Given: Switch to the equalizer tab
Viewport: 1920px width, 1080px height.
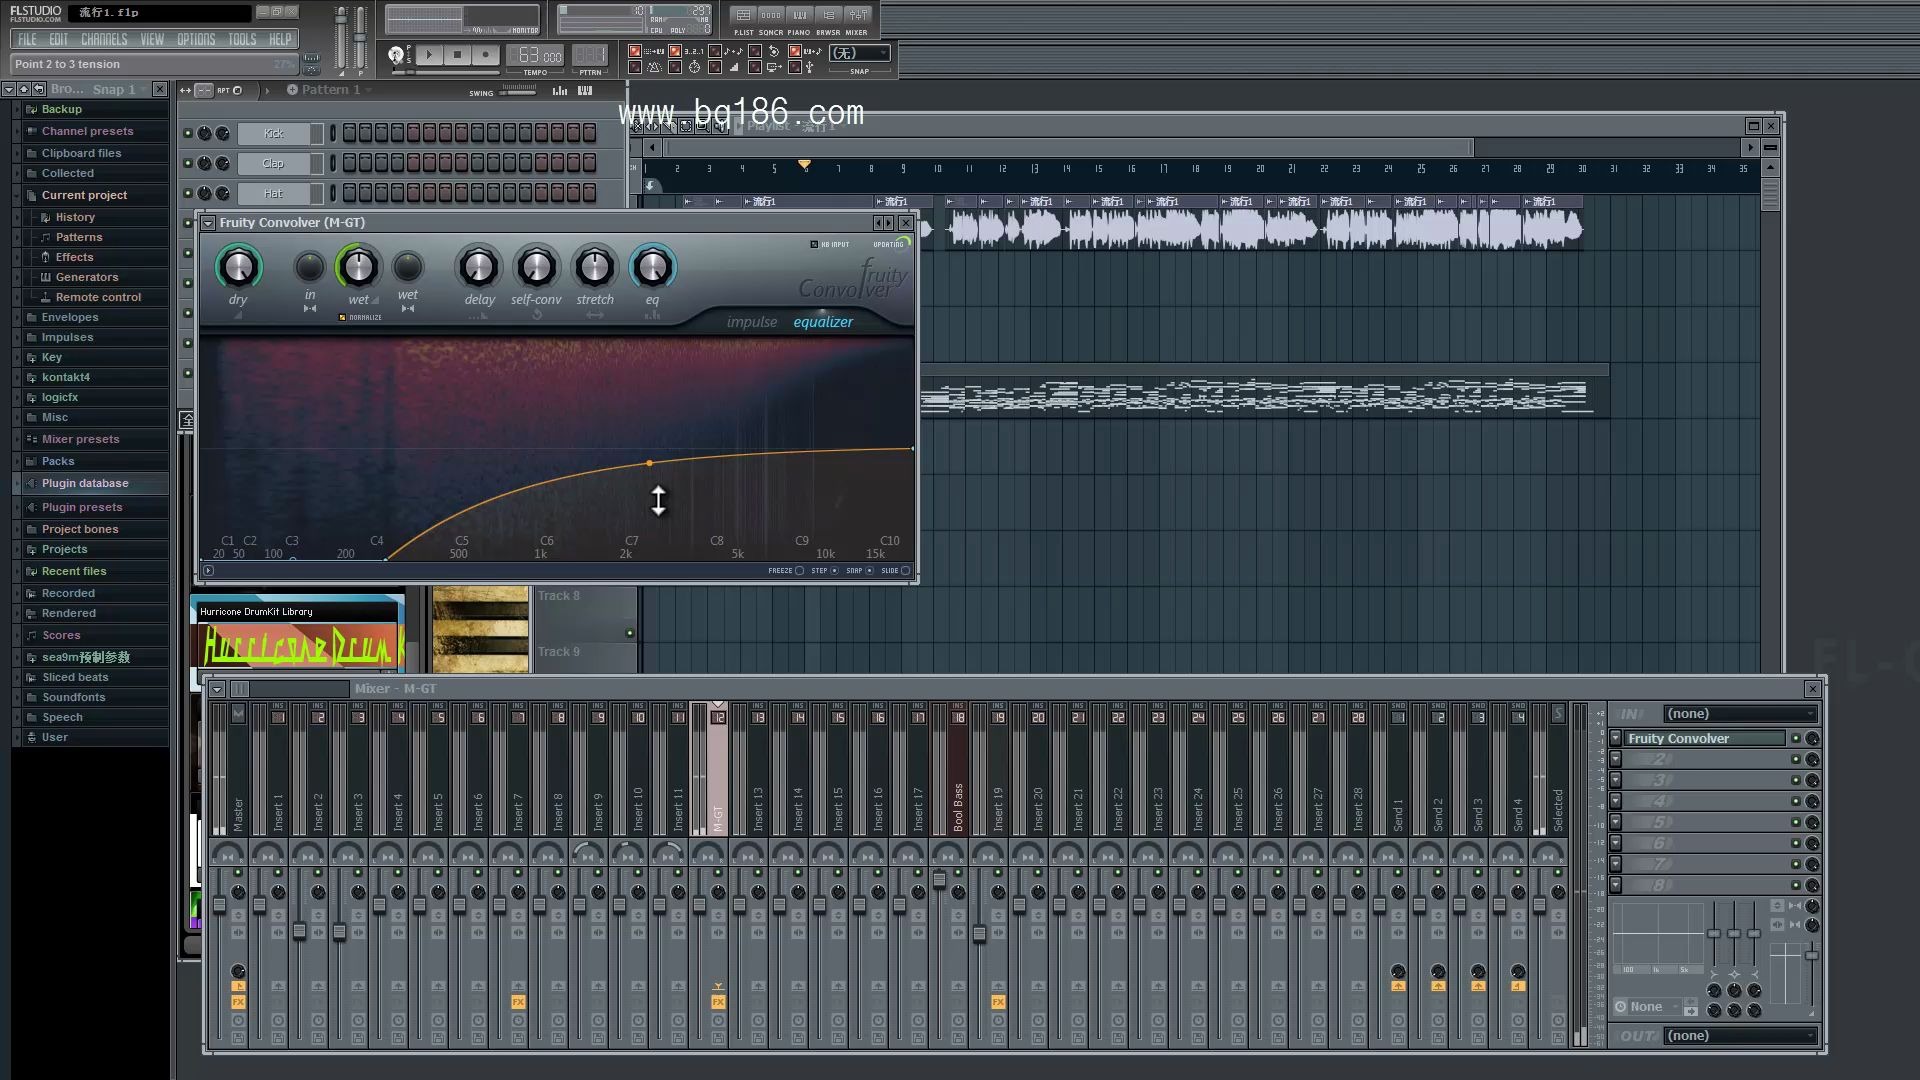Looking at the screenshot, I should click(x=823, y=322).
